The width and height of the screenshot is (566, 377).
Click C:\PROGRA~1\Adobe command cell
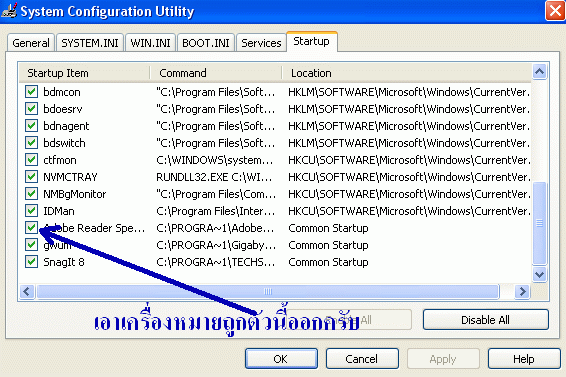[216, 228]
